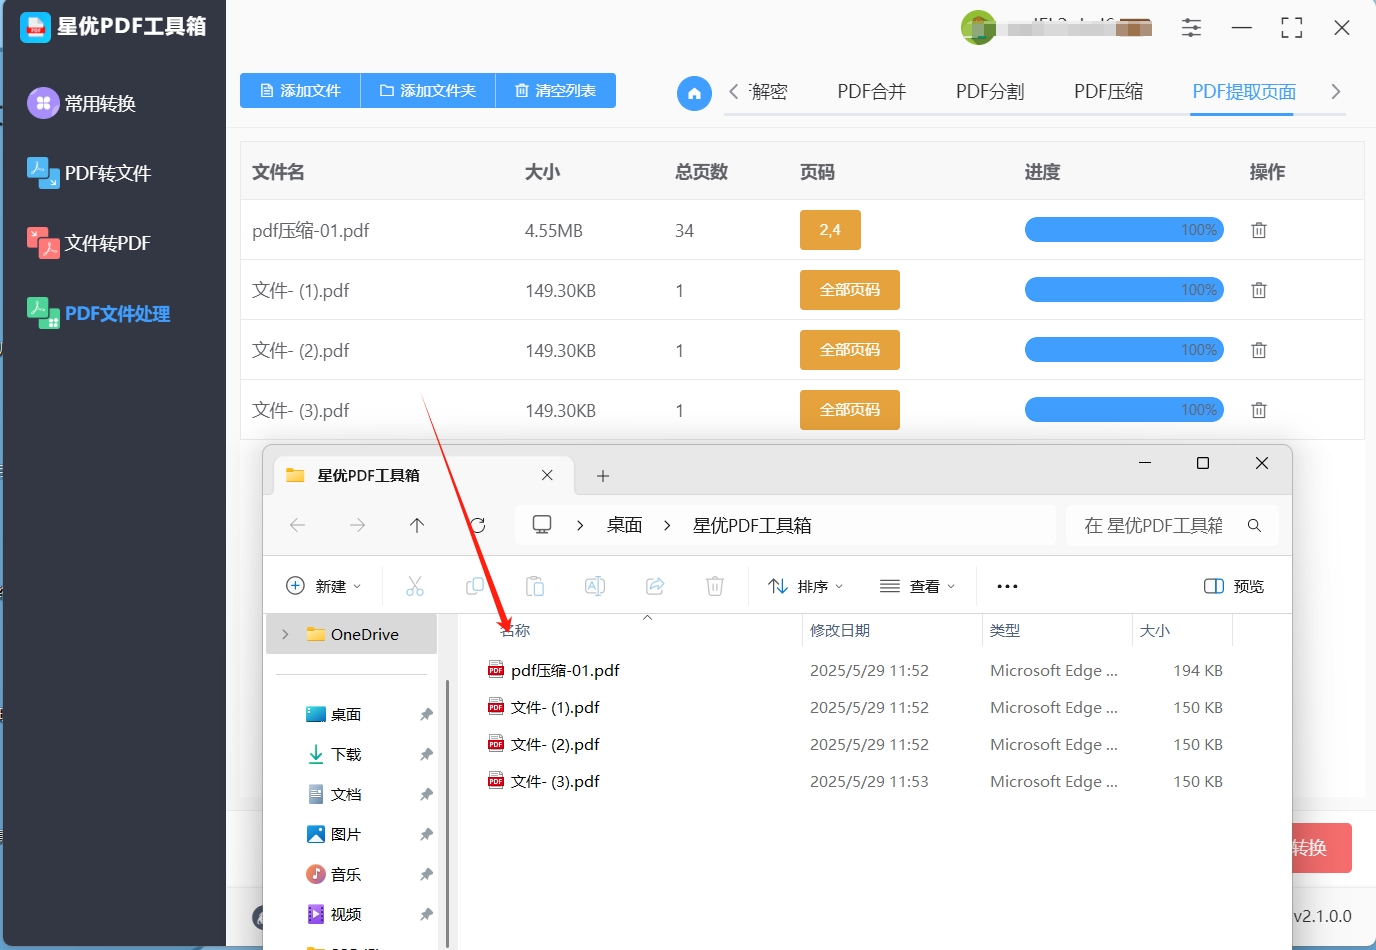1376x950 pixels.
Task: Sort by 大小 column header in Explorer
Action: click(1155, 630)
